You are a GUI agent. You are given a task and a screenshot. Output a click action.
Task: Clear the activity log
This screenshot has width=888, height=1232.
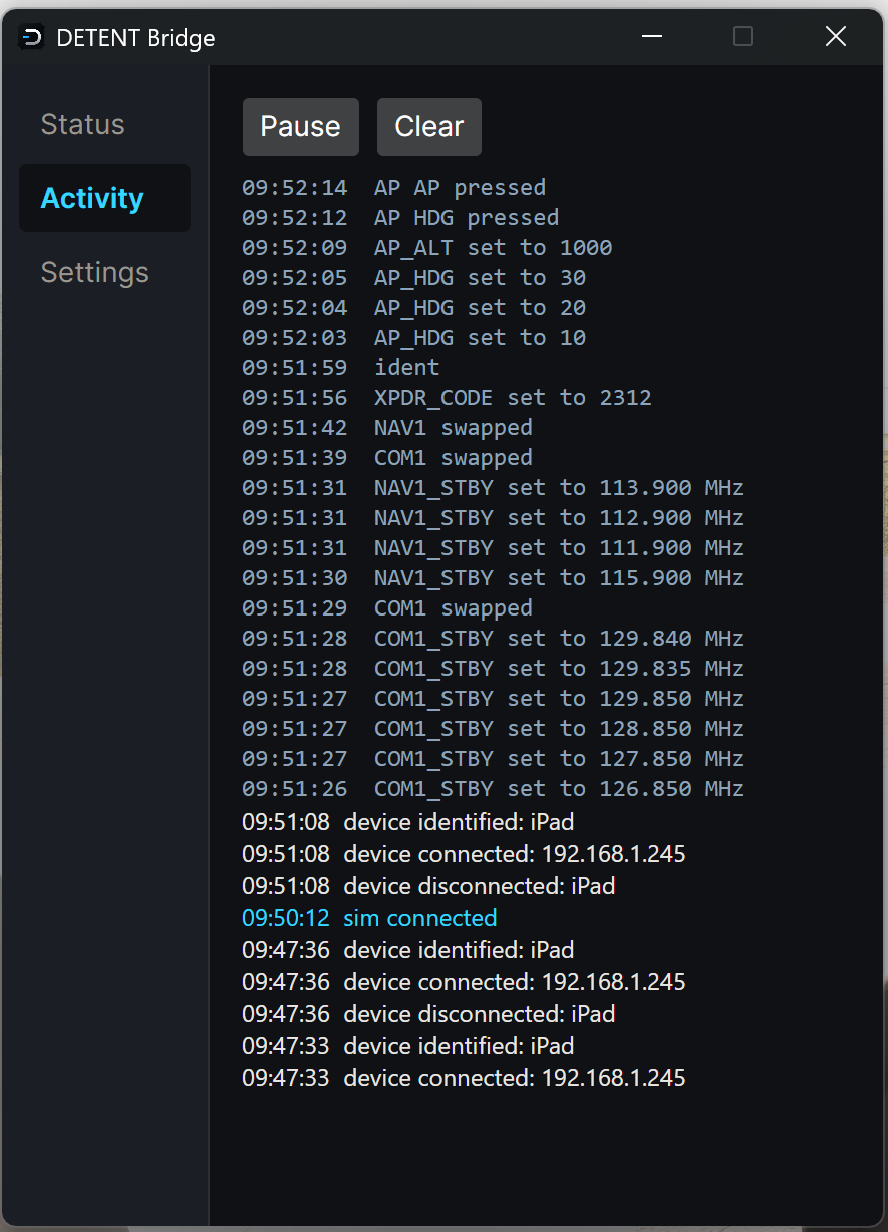(x=429, y=126)
